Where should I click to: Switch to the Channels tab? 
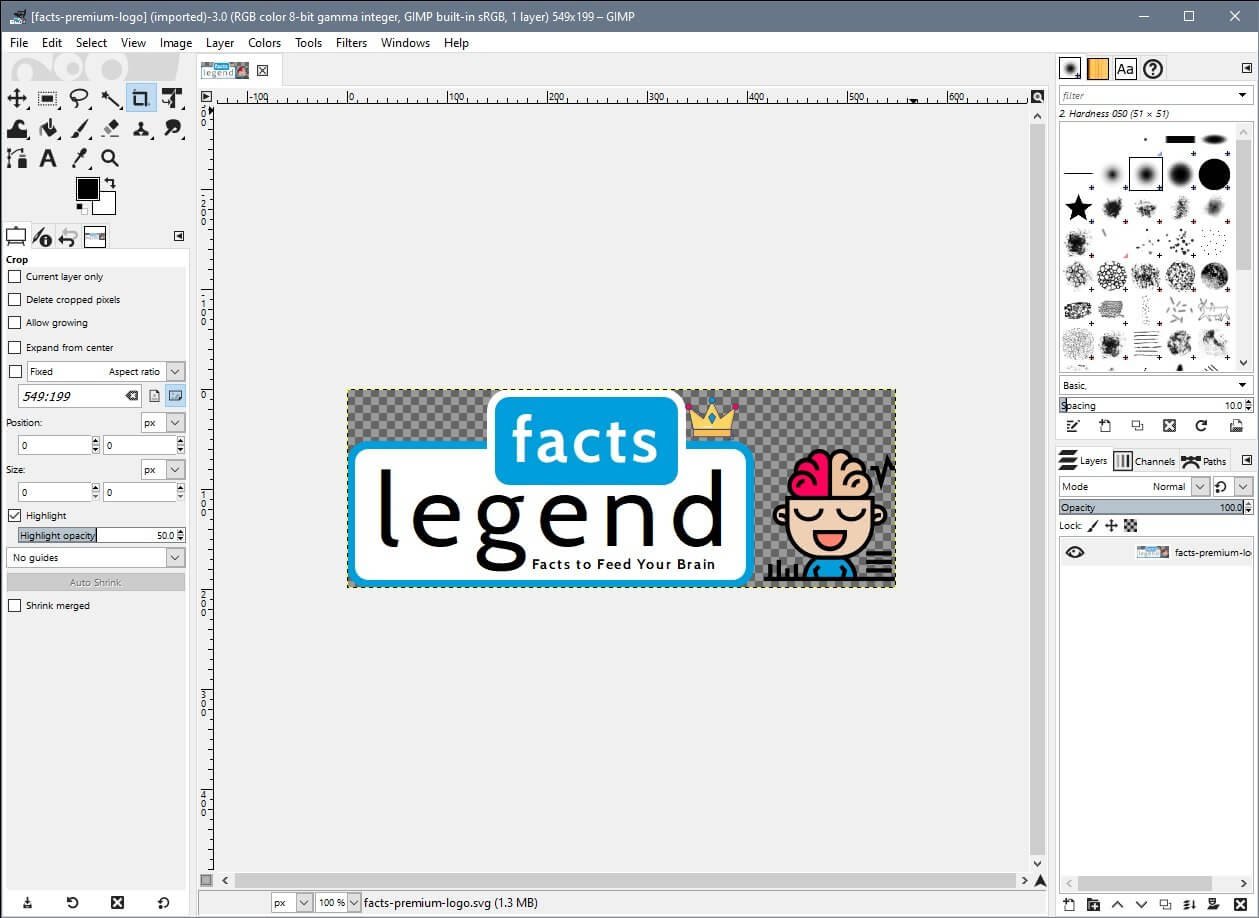pos(1145,461)
